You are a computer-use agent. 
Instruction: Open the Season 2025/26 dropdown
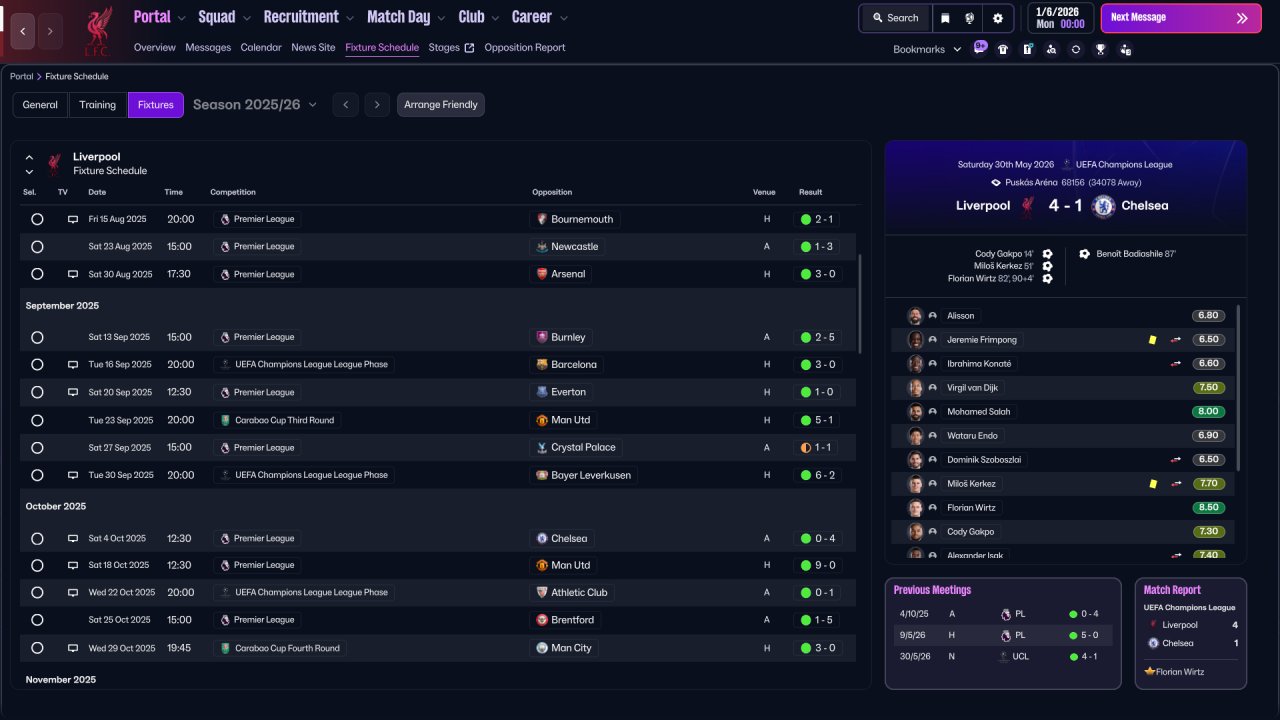point(255,105)
